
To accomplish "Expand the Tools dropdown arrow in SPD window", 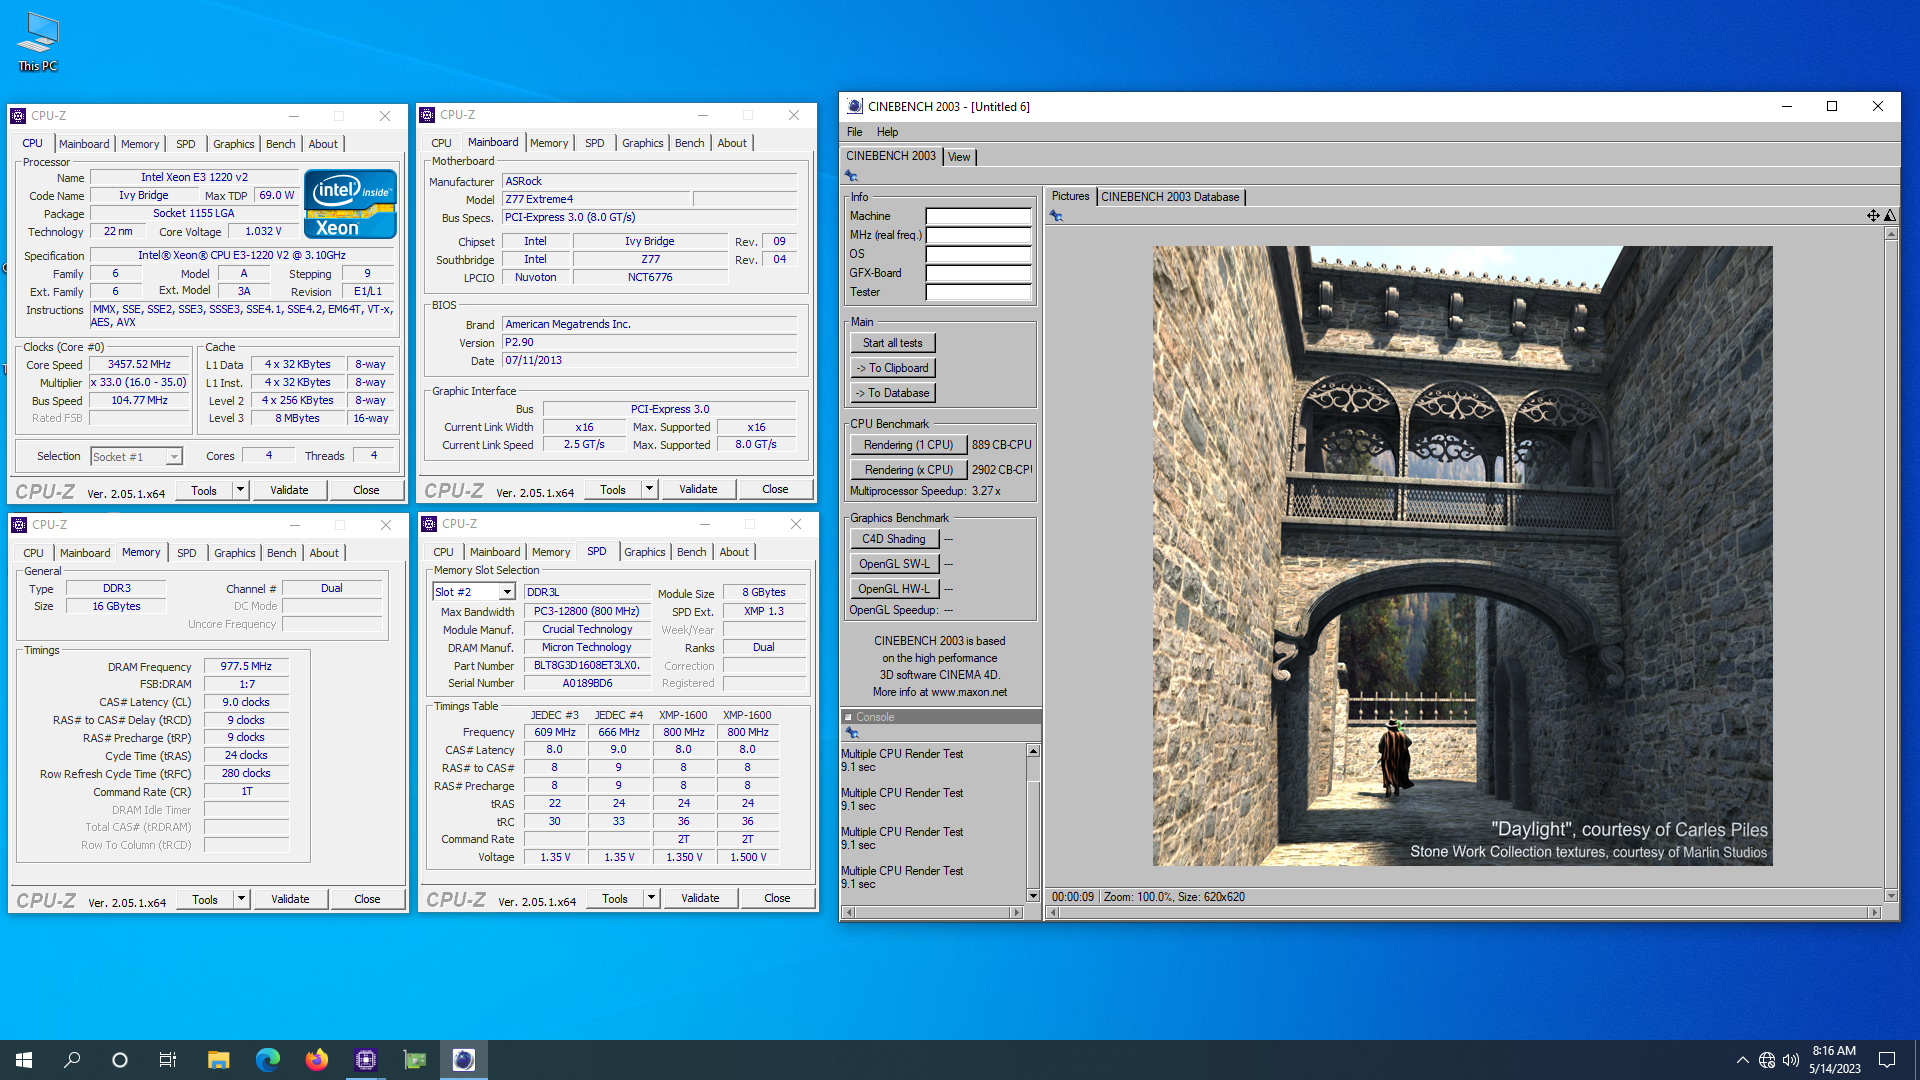I will pyautogui.click(x=651, y=898).
